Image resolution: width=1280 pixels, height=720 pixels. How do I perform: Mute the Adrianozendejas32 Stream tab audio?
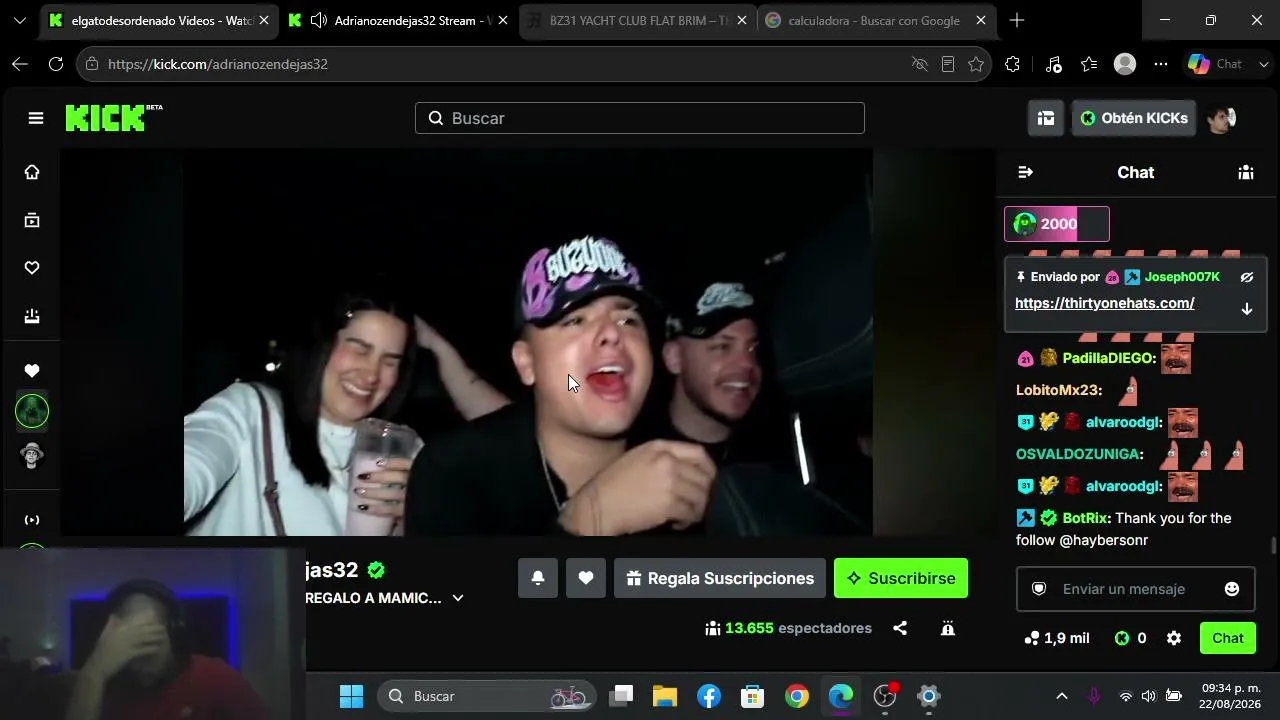pyautogui.click(x=318, y=20)
